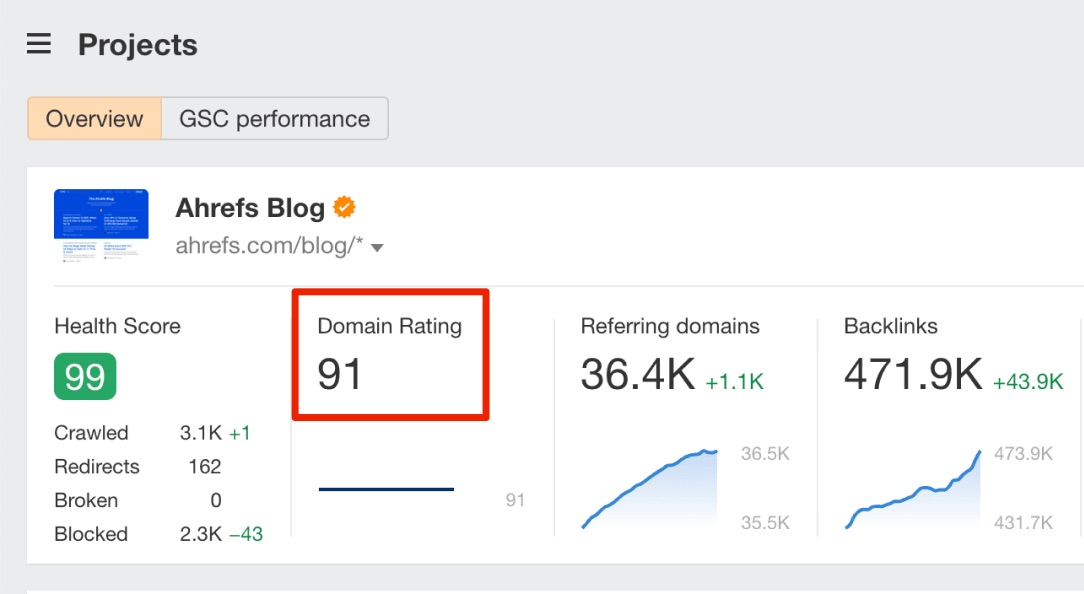
Task: Open the Domain Rating value 91
Action: 340,373
